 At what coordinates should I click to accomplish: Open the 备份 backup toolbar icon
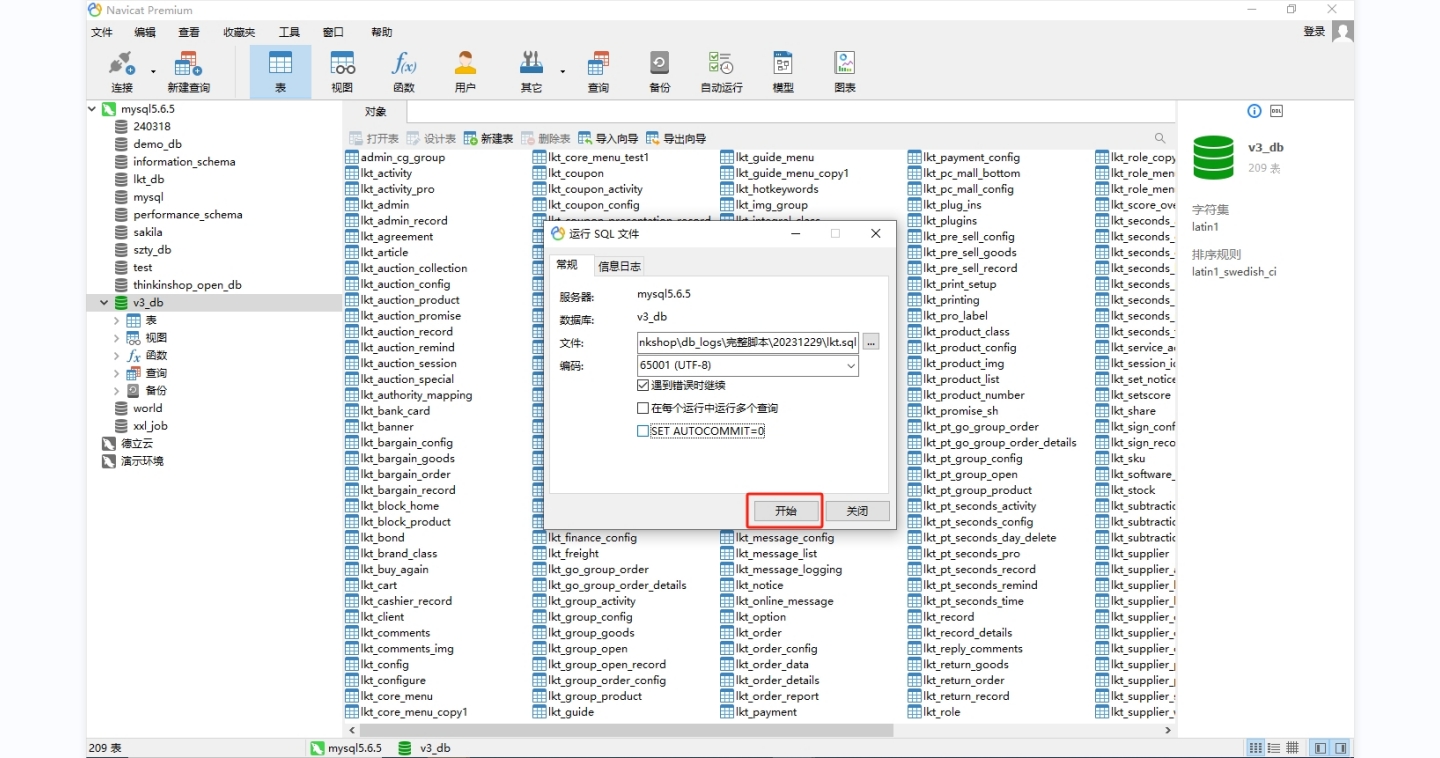(659, 71)
